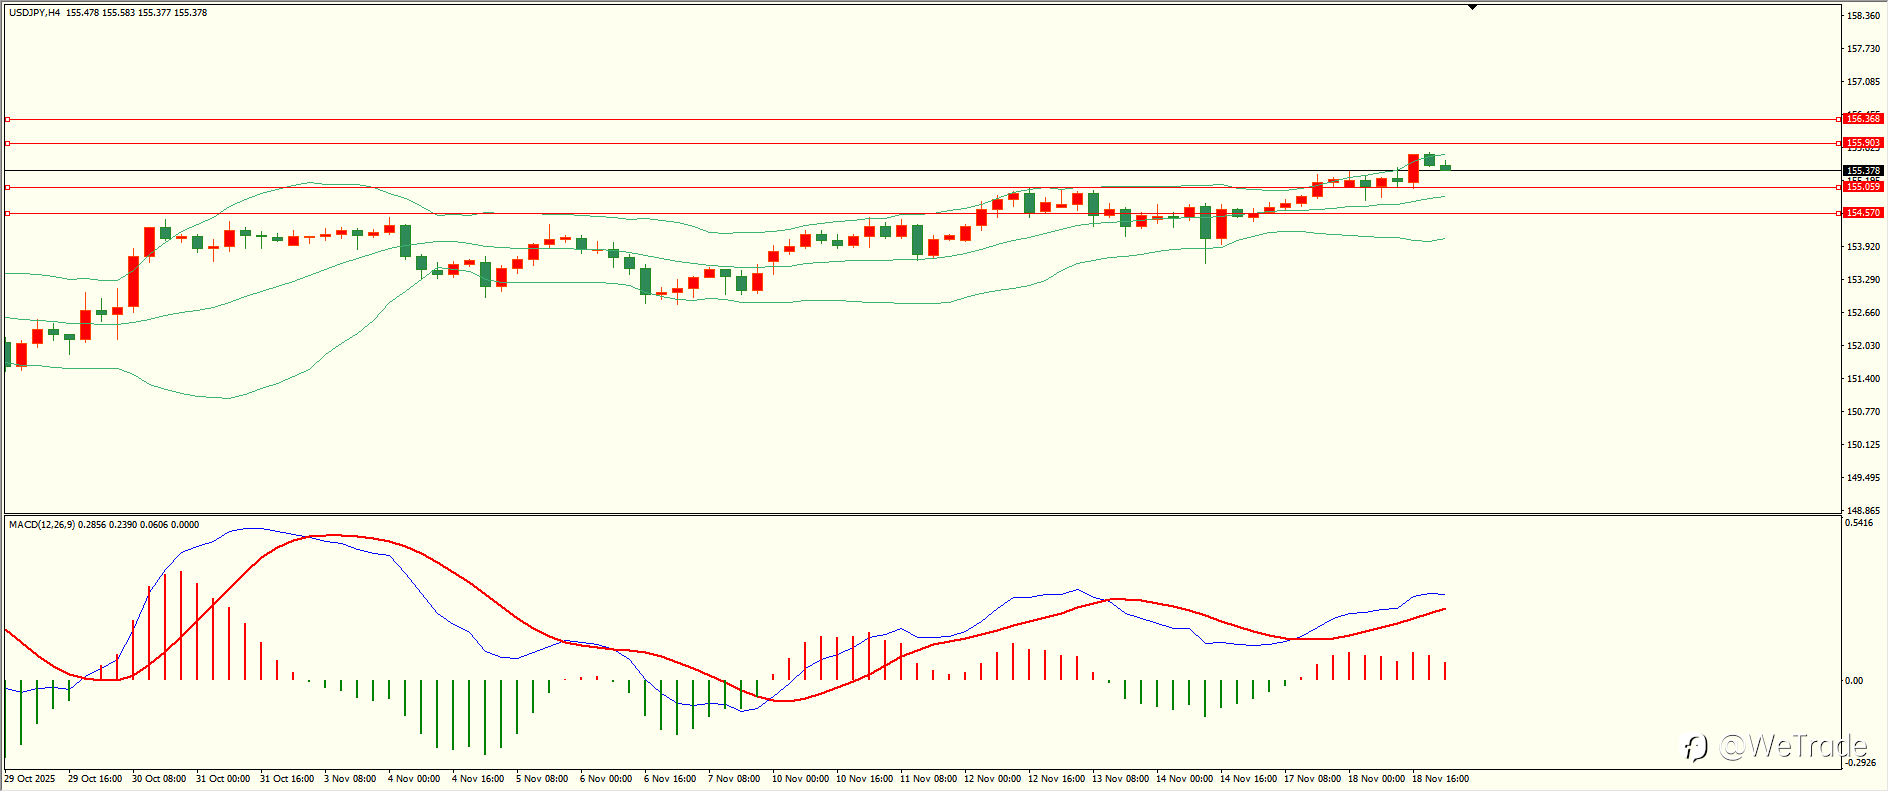Click the 7 Nov 08:00 time label
Viewport: 1889px width, 792px height.
coord(734,779)
